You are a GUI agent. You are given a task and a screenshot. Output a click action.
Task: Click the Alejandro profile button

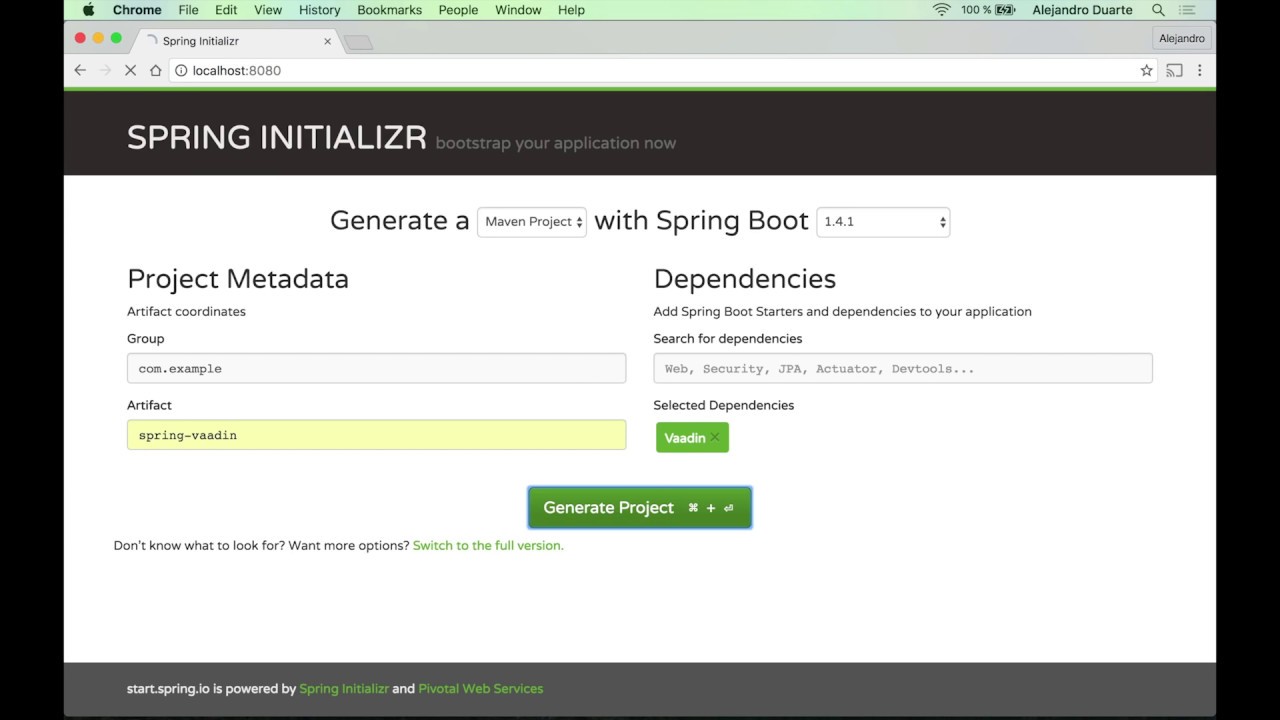point(1182,38)
